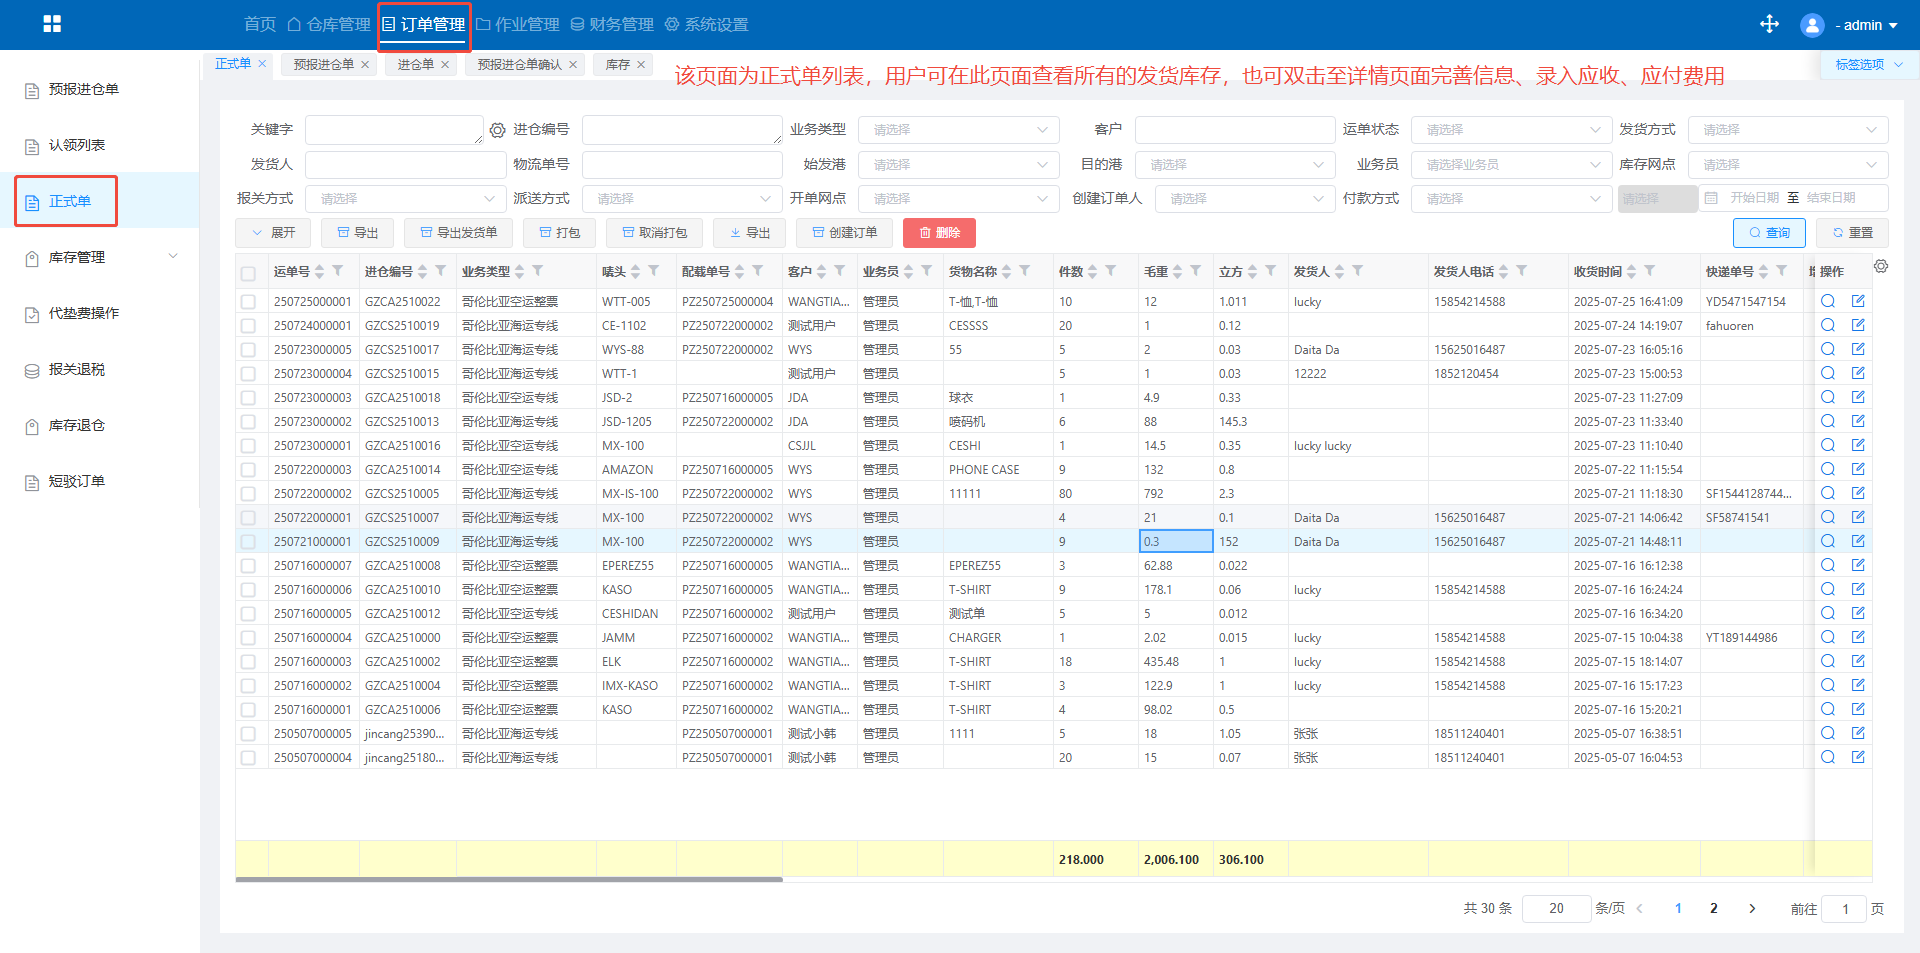Go to next page arrow in pagination
Viewport: 1920px width, 953px height.
[x=1751, y=908]
